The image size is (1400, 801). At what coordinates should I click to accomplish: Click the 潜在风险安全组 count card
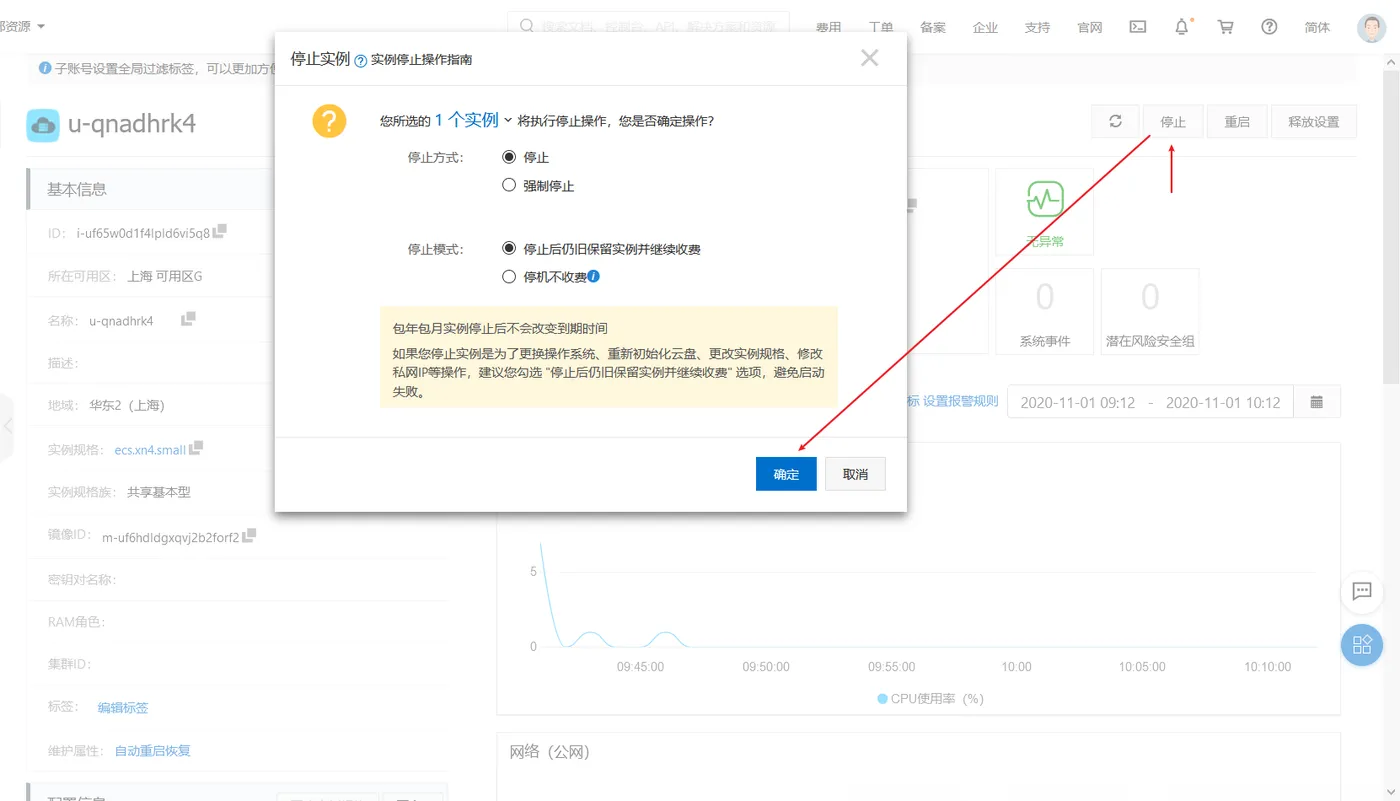(x=1150, y=311)
